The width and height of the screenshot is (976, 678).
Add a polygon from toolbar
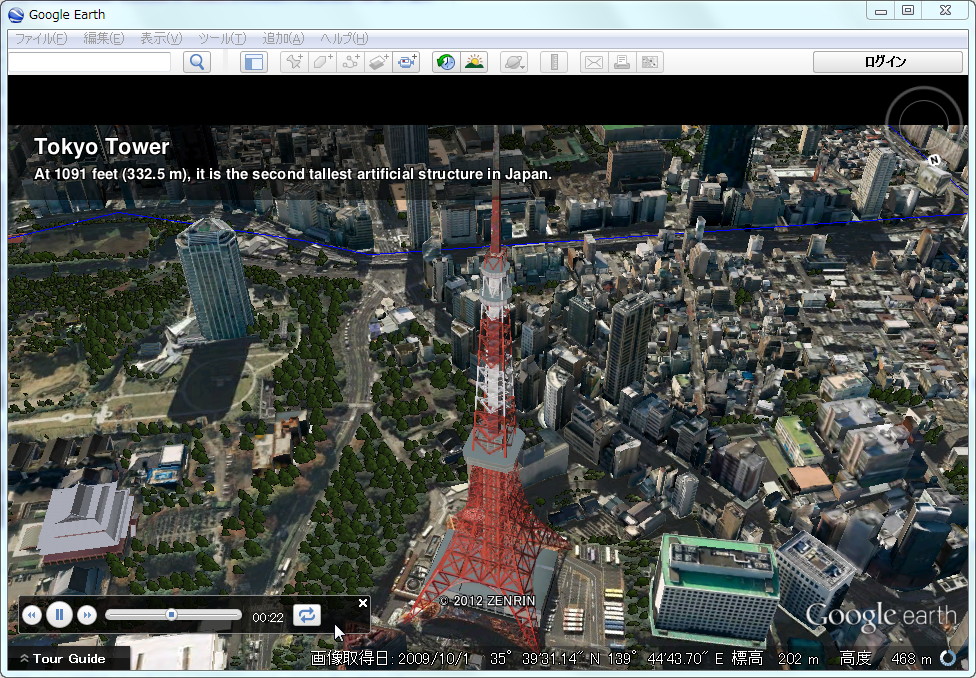322,62
